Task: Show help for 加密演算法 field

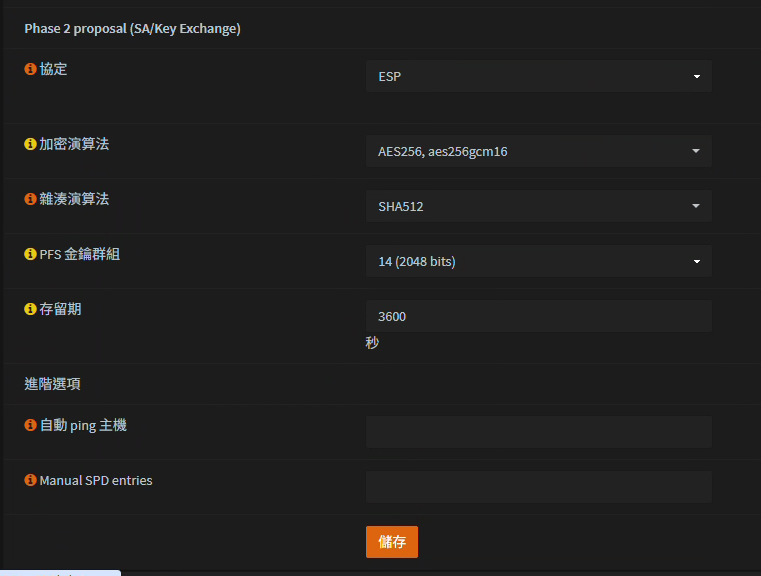Action: 30,144
